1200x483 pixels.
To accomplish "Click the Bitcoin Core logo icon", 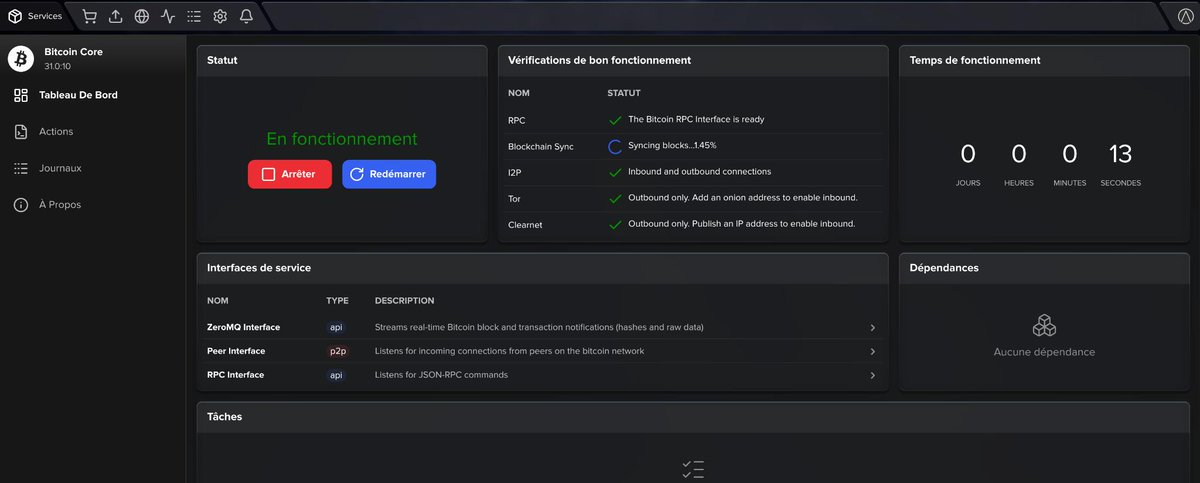I will [x=21, y=59].
